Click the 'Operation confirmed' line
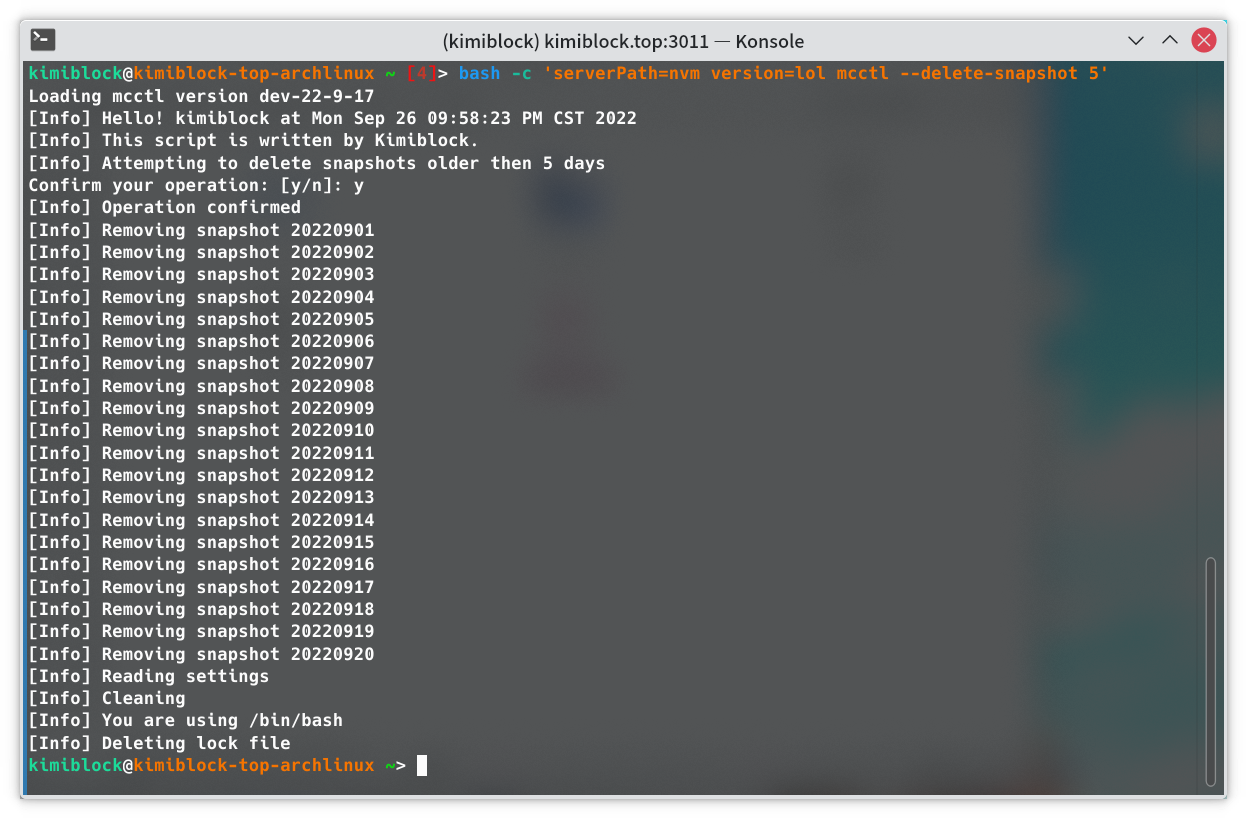 coord(164,207)
